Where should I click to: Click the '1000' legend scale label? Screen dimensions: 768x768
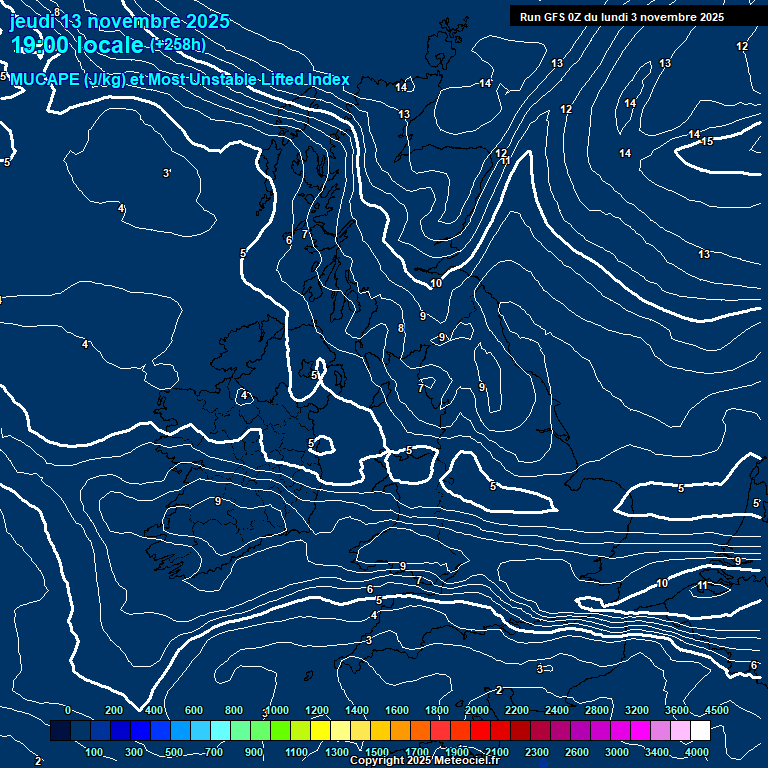(277, 710)
